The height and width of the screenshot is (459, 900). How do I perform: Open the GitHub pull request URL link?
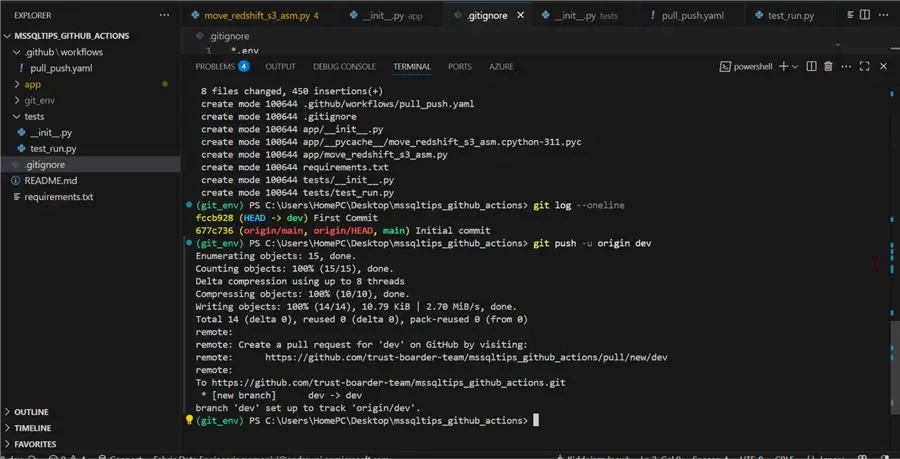466,357
